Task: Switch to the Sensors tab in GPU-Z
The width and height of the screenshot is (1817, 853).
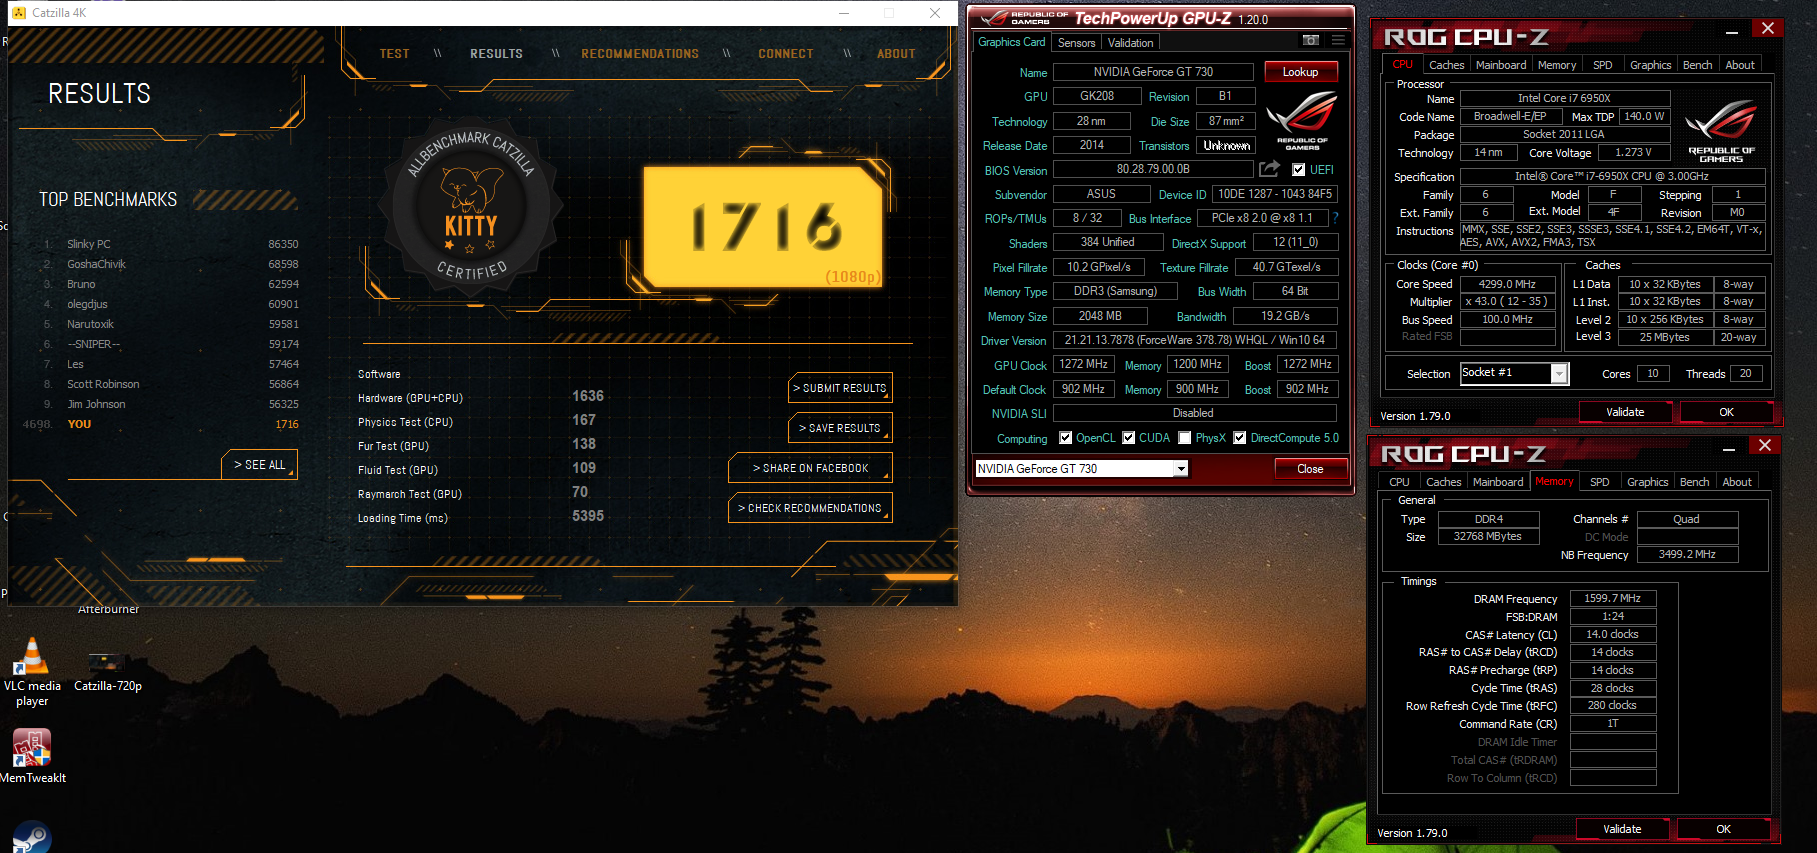Action: (x=1076, y=43)
